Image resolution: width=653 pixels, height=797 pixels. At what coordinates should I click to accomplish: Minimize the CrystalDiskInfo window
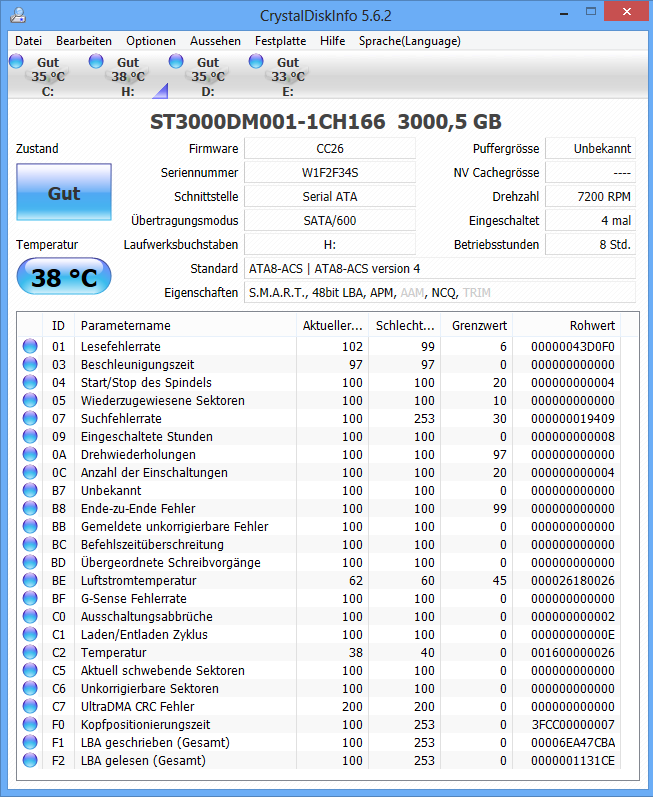[564, 13]
